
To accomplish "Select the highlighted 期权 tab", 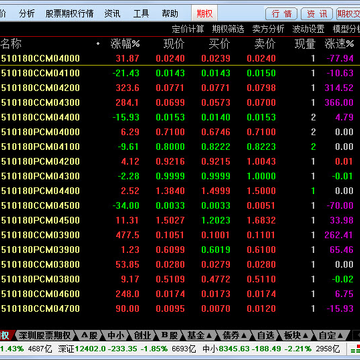I will pyautogui.click(x=204, y=14).
